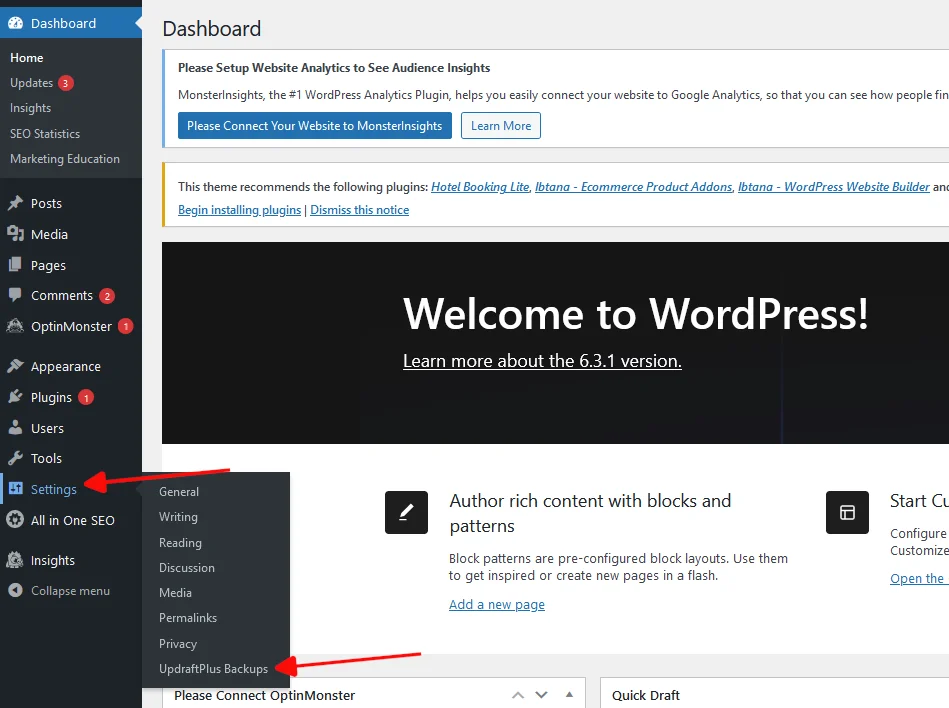Open Privacy settings submenu item

click(177, 644)
